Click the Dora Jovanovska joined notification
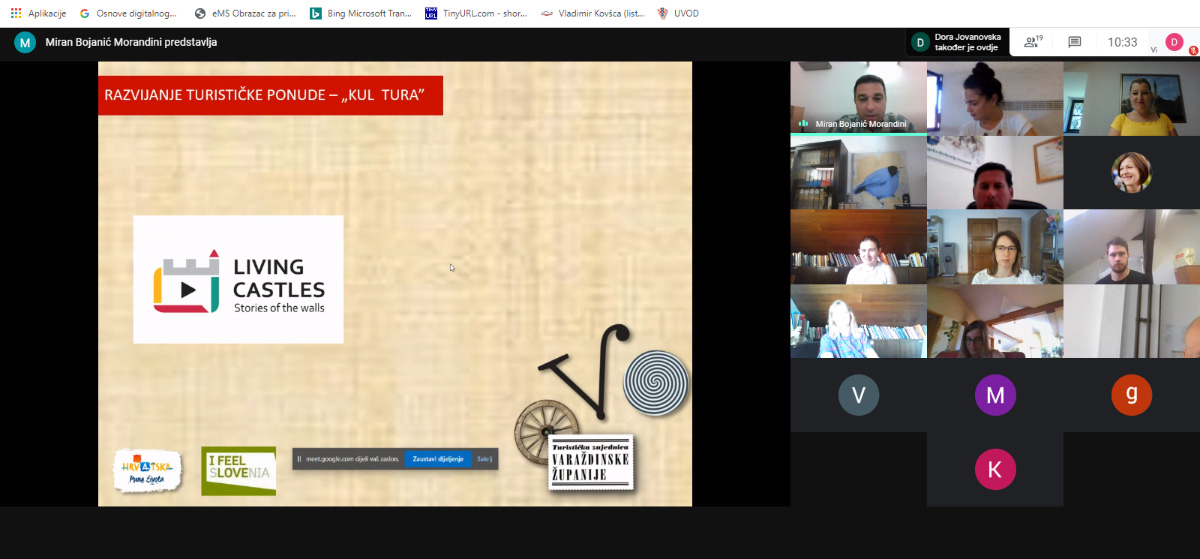This screenshot has height=559, width=1200. [957, 42]
